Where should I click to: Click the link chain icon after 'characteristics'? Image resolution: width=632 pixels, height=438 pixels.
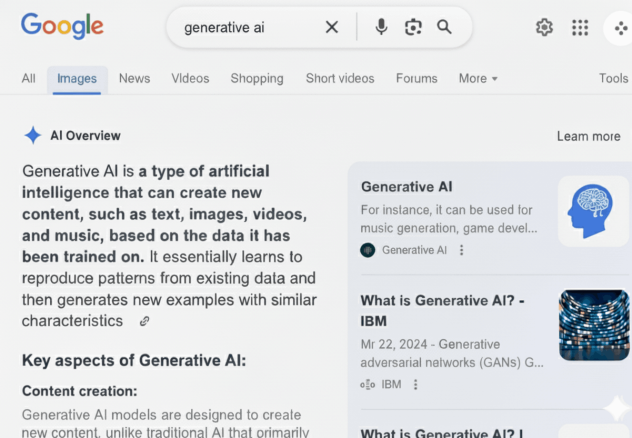tap(144, 321)
